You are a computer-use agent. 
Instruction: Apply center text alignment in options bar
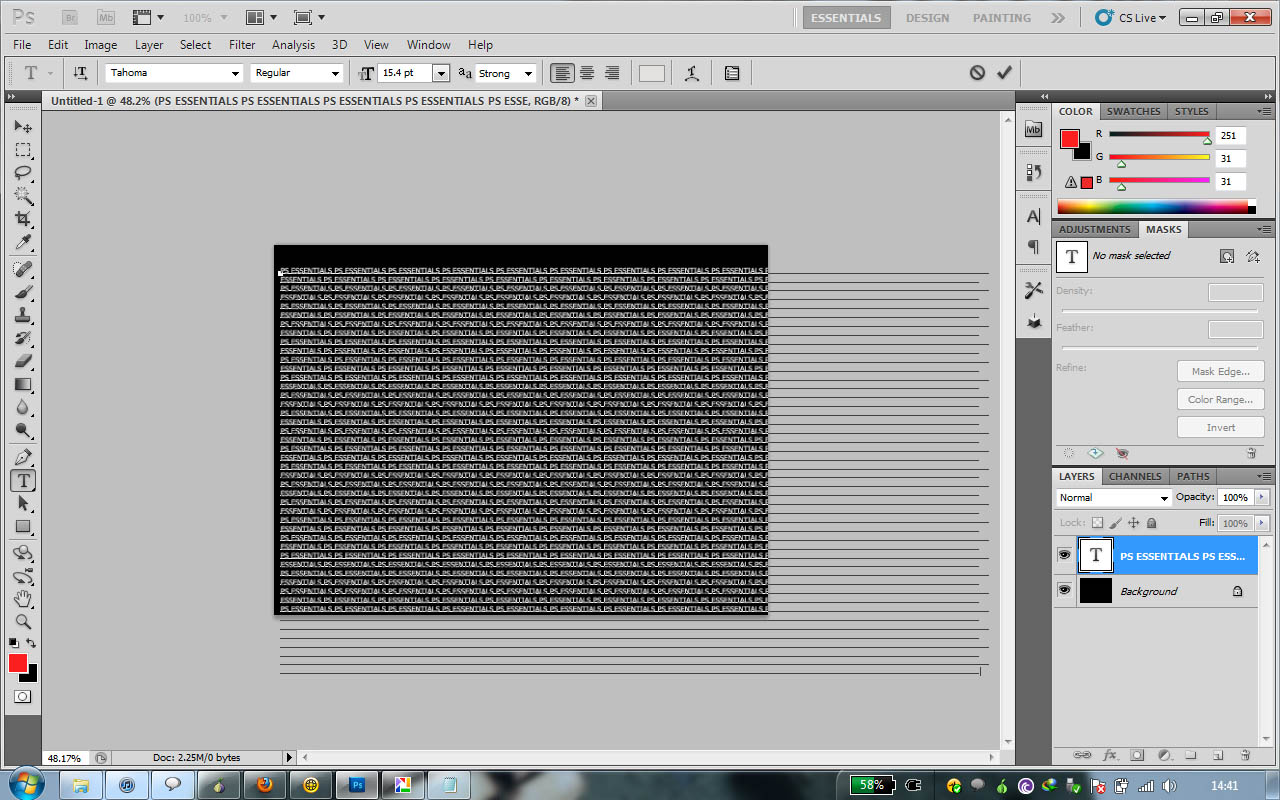pyautogui.click(x=587, y=72)
